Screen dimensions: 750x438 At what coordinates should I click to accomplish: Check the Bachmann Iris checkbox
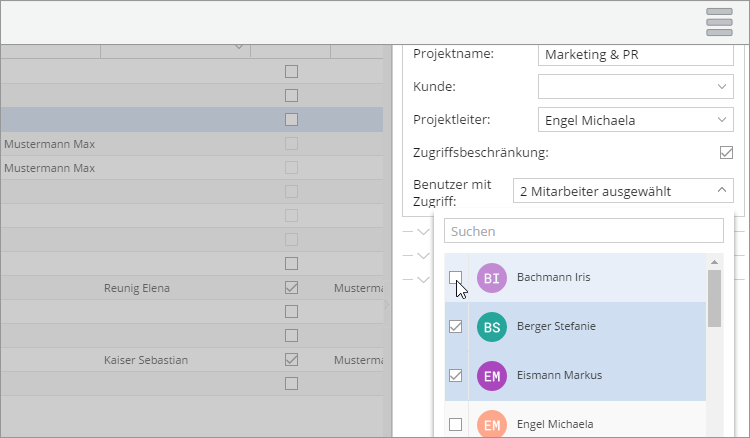point(456,277)
